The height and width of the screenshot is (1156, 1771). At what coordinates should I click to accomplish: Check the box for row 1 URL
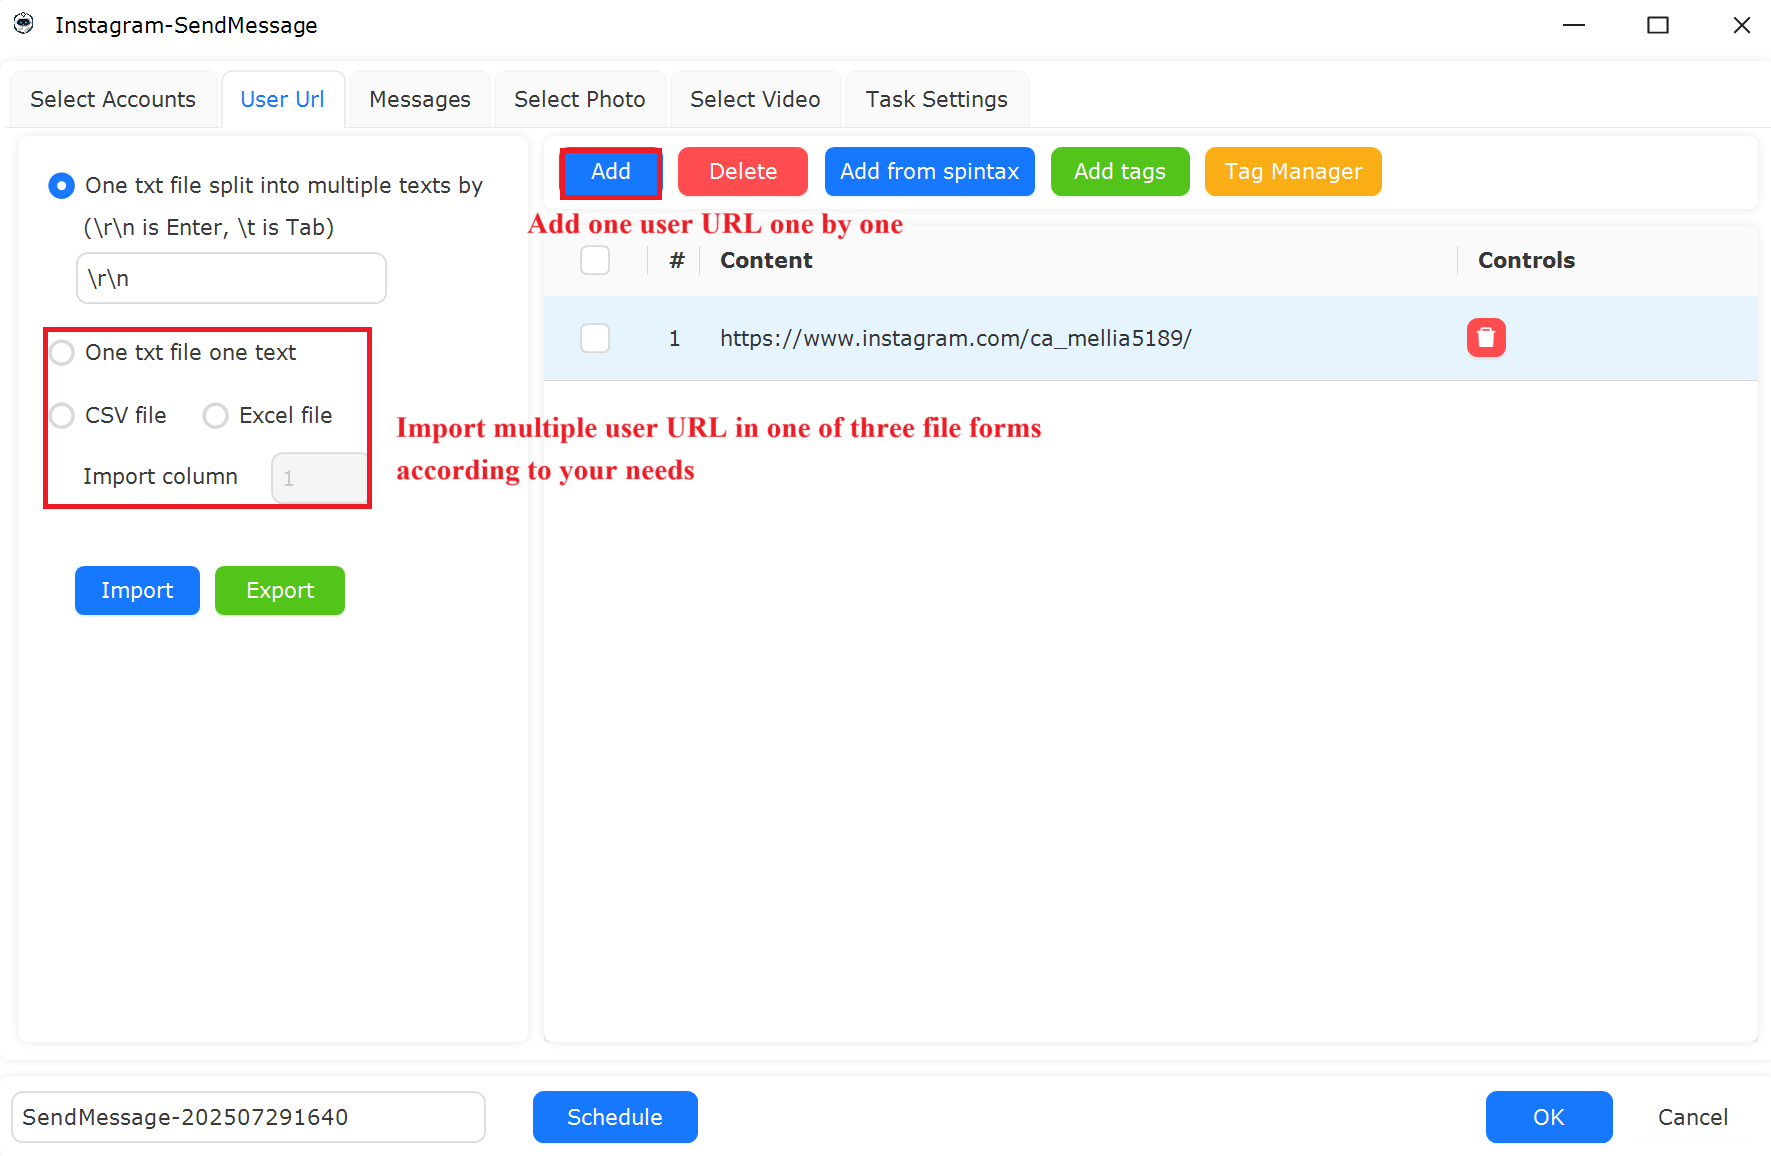[x=595, y=338]
